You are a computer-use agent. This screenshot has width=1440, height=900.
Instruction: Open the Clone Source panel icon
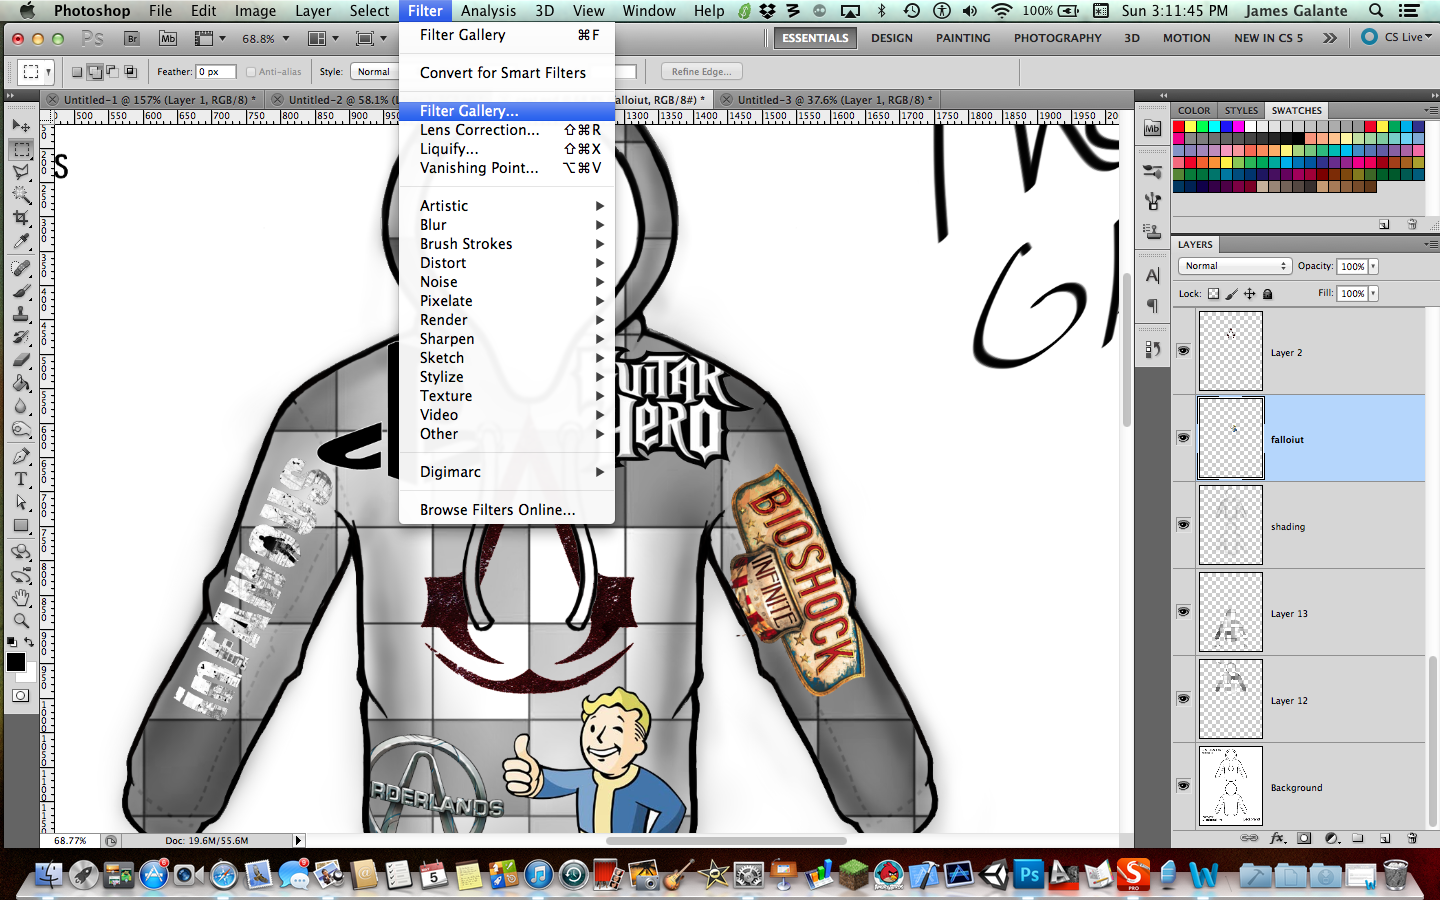tap(1153, 231)
